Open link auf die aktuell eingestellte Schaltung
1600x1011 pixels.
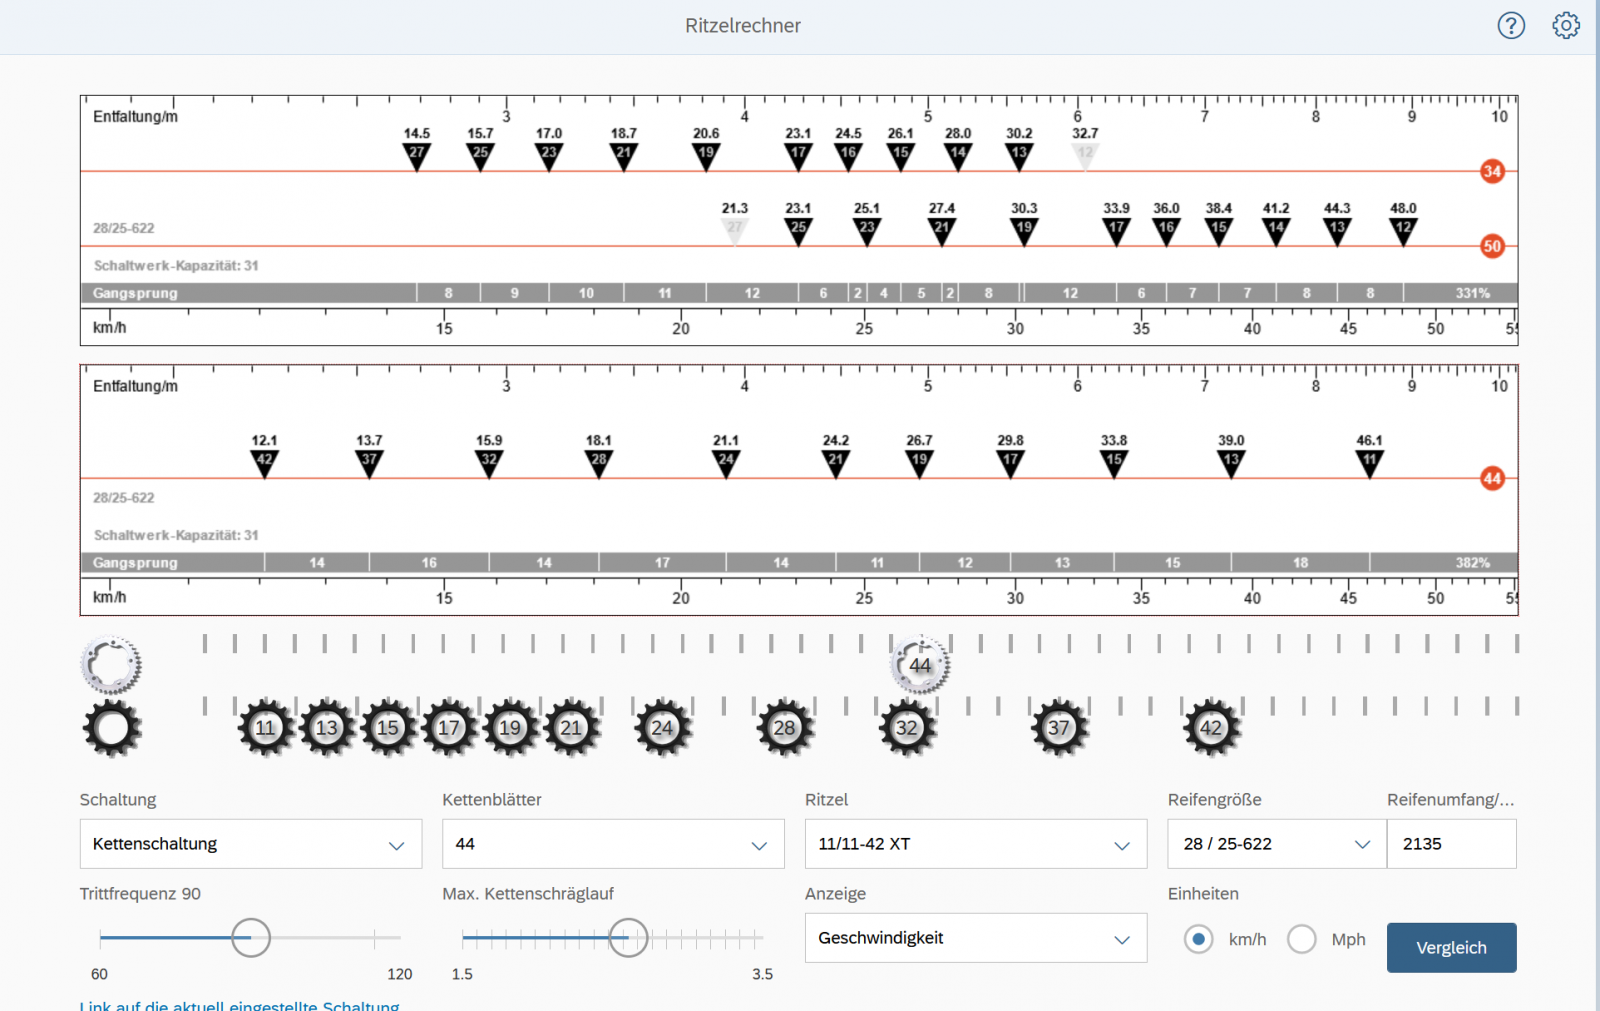239,1004
